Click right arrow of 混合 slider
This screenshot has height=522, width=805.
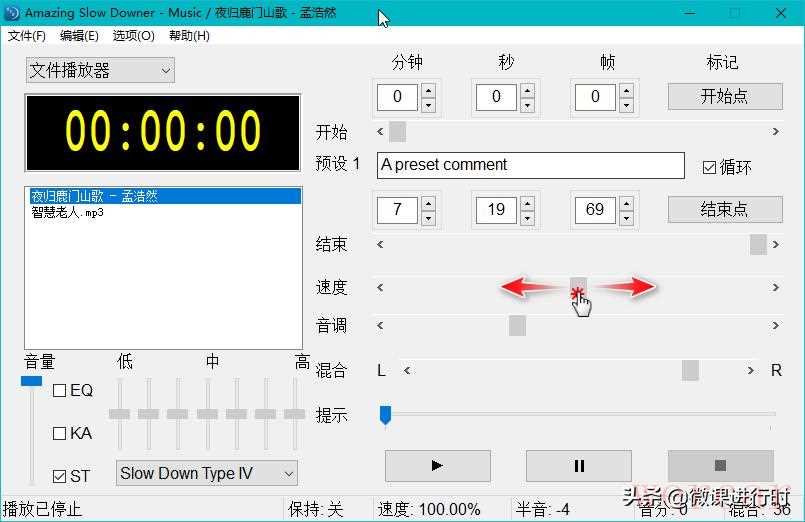click(x=751, y=371)
